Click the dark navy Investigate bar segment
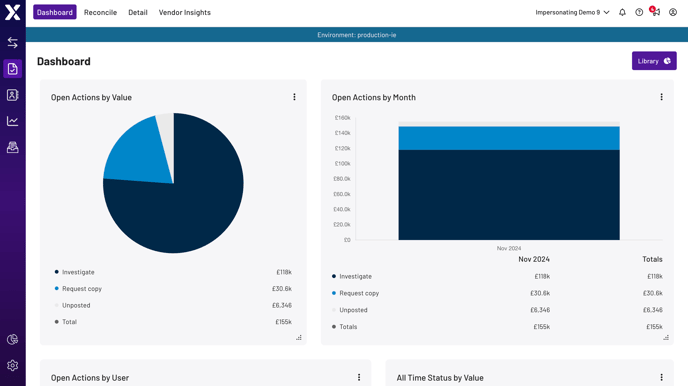This screenshot has height=386, width=688. (x=509, y=195)
